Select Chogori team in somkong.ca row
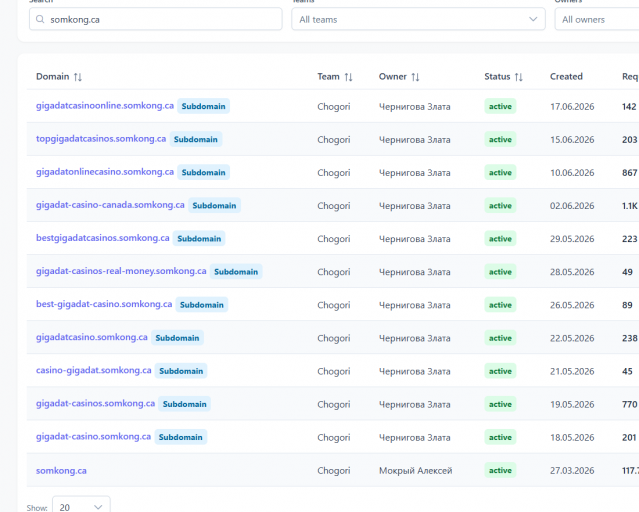The width and height of the screenshot is (639, 512). [334, 470]
